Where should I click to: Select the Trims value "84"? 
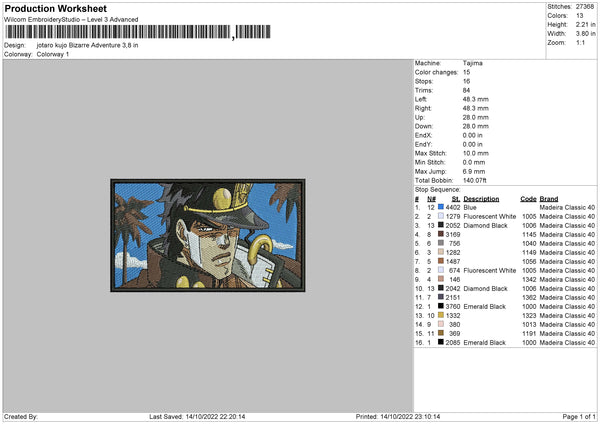point(466,90)
